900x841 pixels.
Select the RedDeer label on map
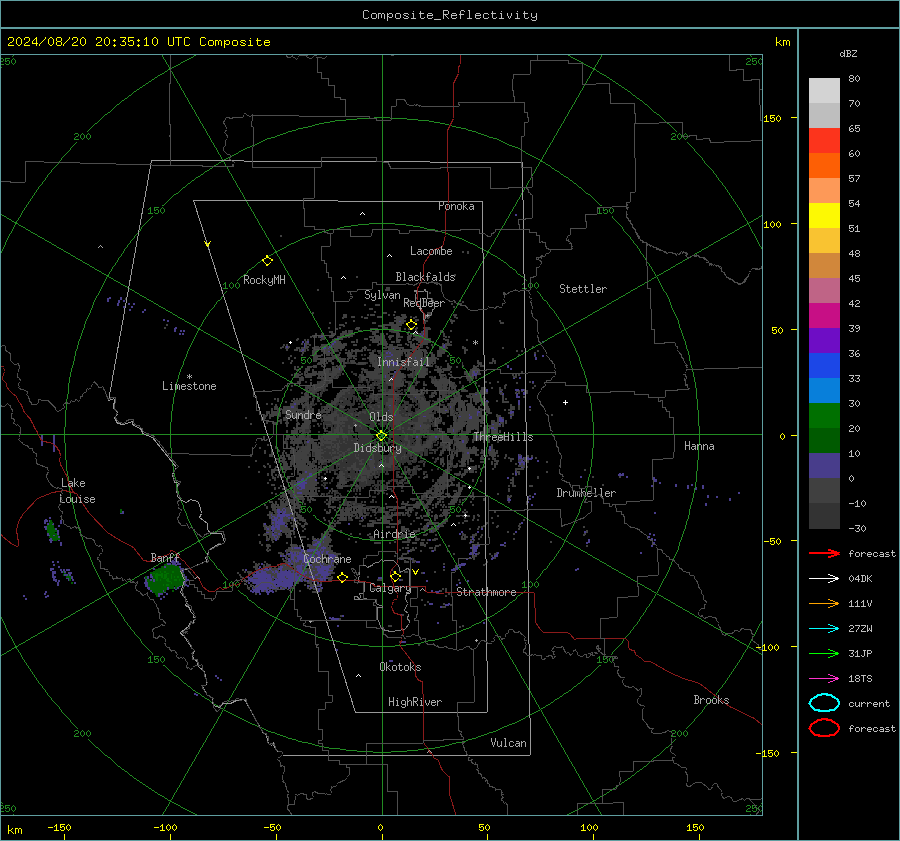424,303
